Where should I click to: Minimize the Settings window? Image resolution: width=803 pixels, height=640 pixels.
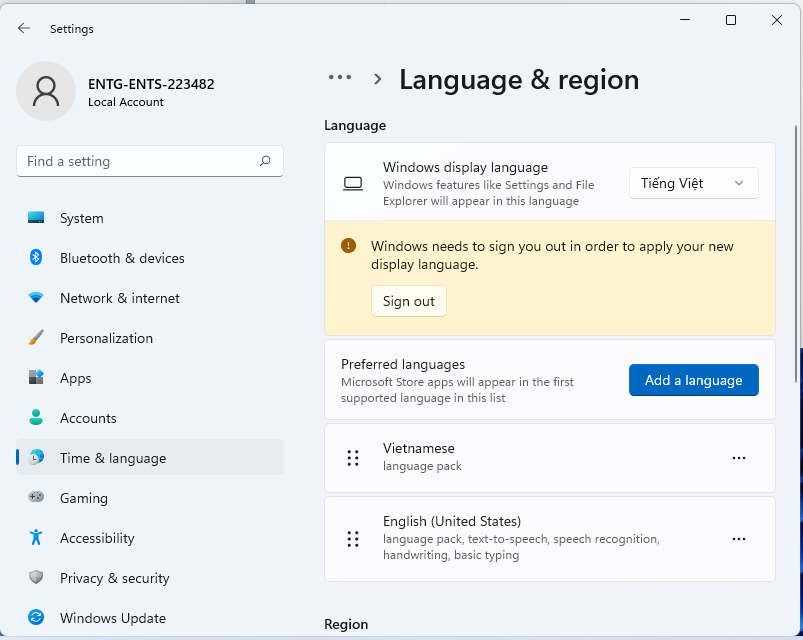coord(685,20)
